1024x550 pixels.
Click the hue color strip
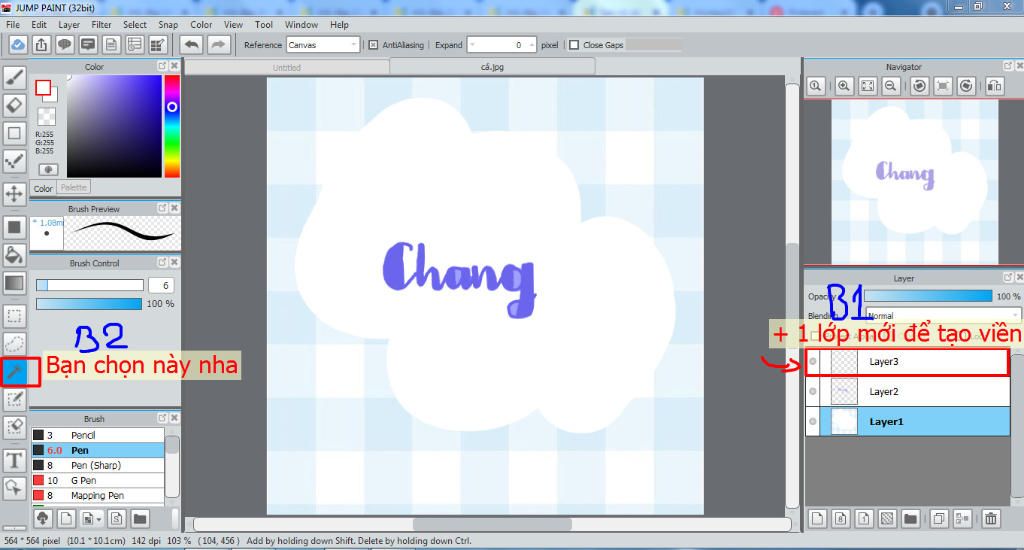click(172, 126)
